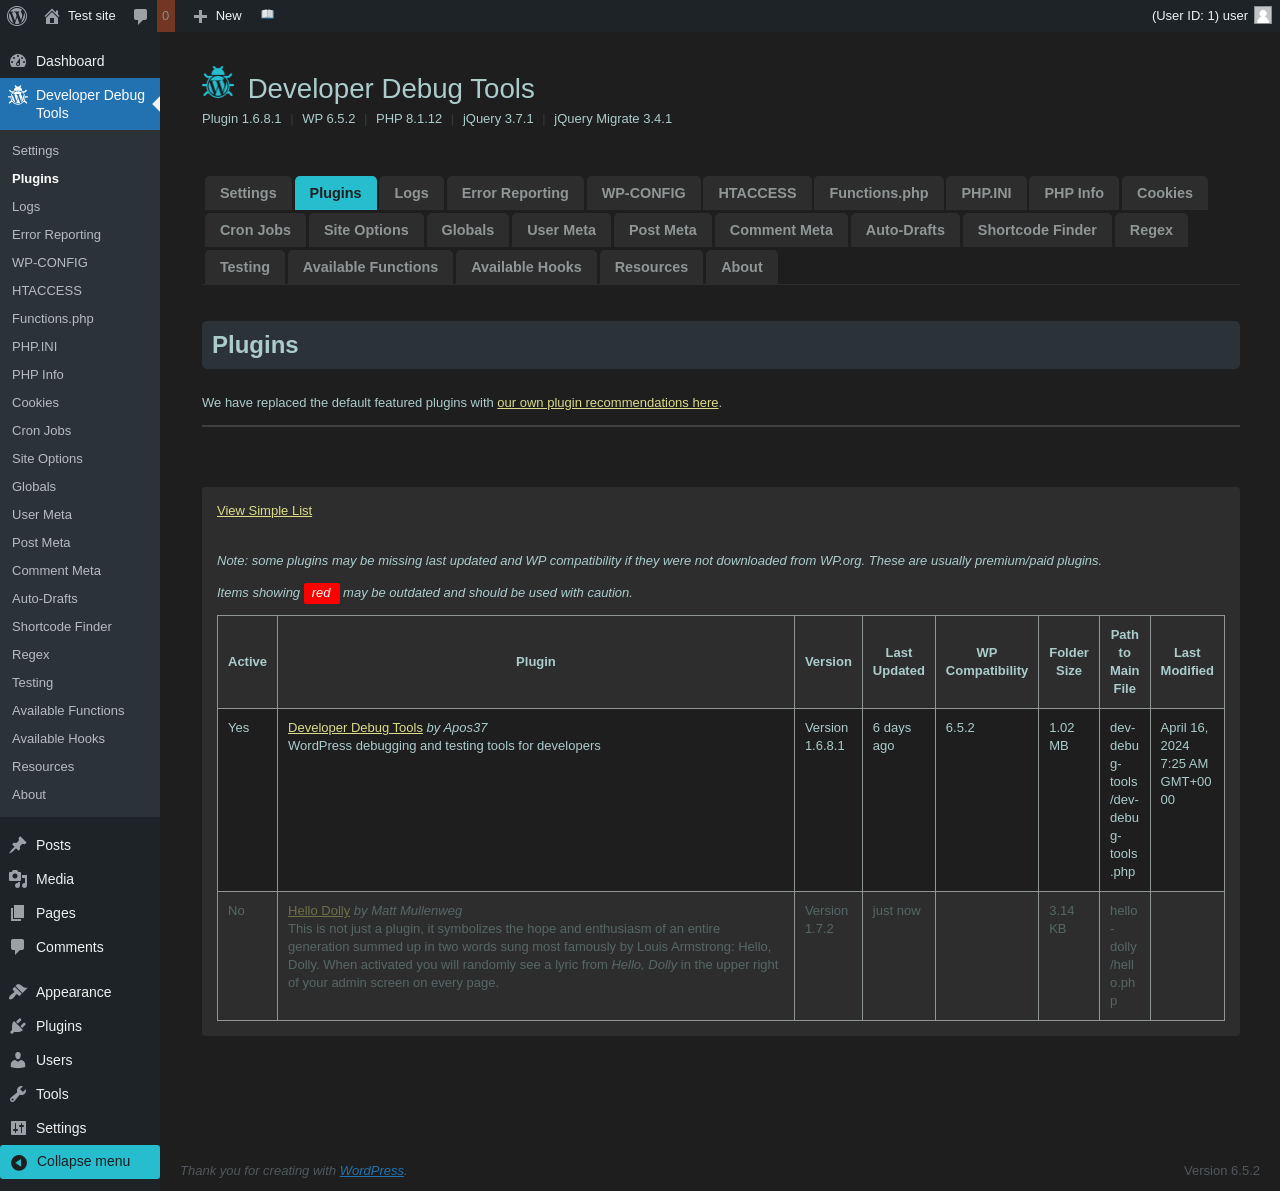The height and width of the screenshot is (1191, 1280).
Task: Click the Tools wrench icon in sidebar
Action: click(18, 1094)
